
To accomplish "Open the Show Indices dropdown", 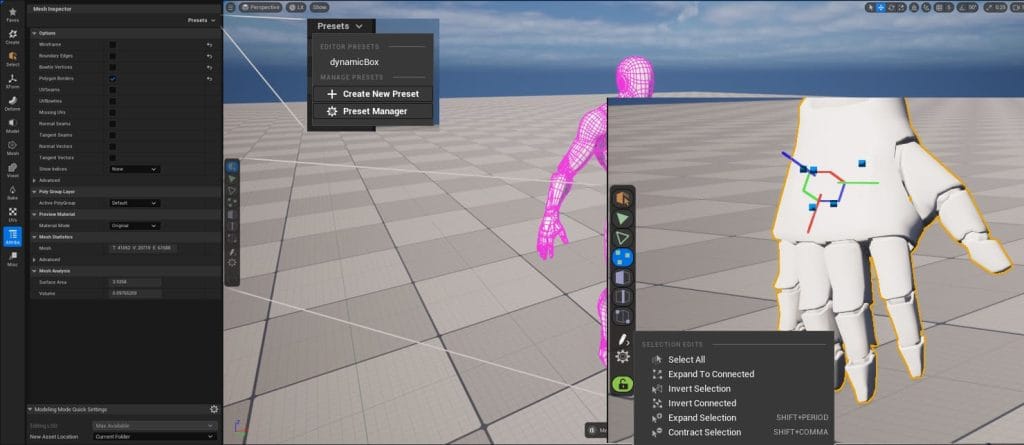I will coord(134,169).
